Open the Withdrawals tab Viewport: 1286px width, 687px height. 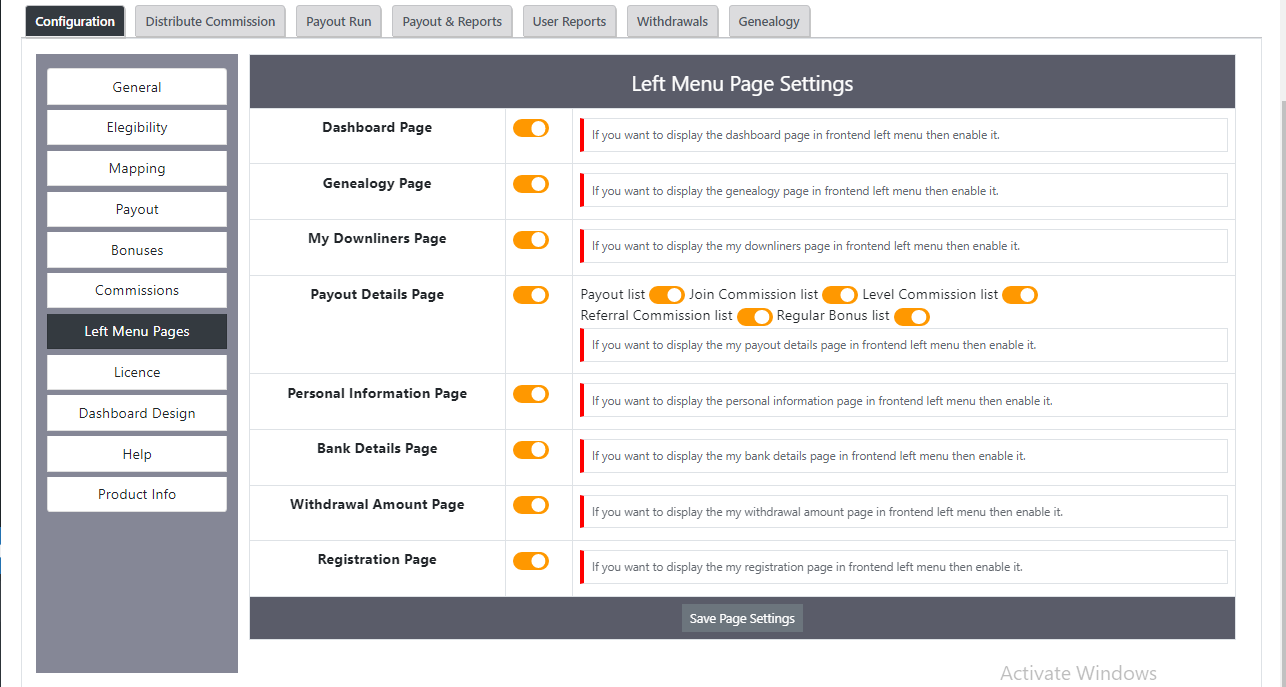[x=672, y=20]
